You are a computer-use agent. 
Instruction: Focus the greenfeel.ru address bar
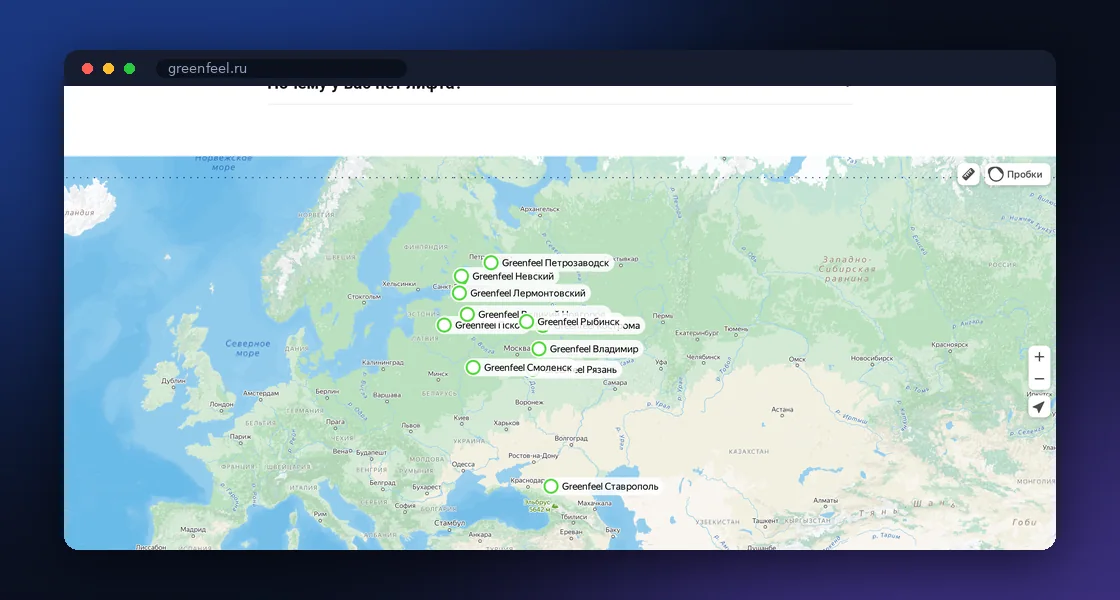pos(281,69)
